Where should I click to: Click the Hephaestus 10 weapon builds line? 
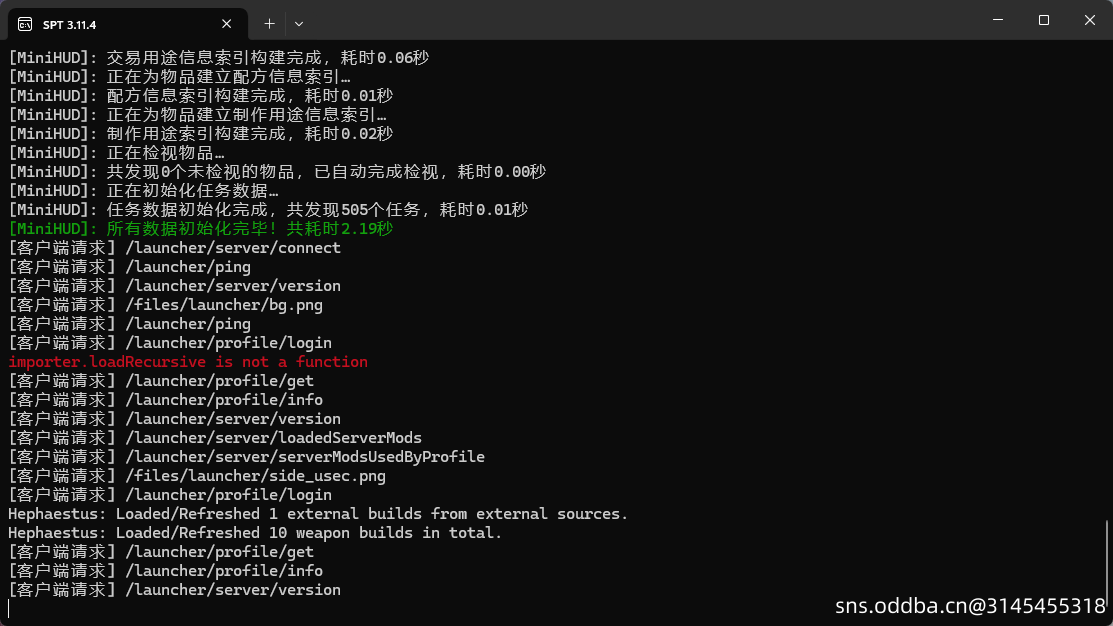[x=255, y=533]
